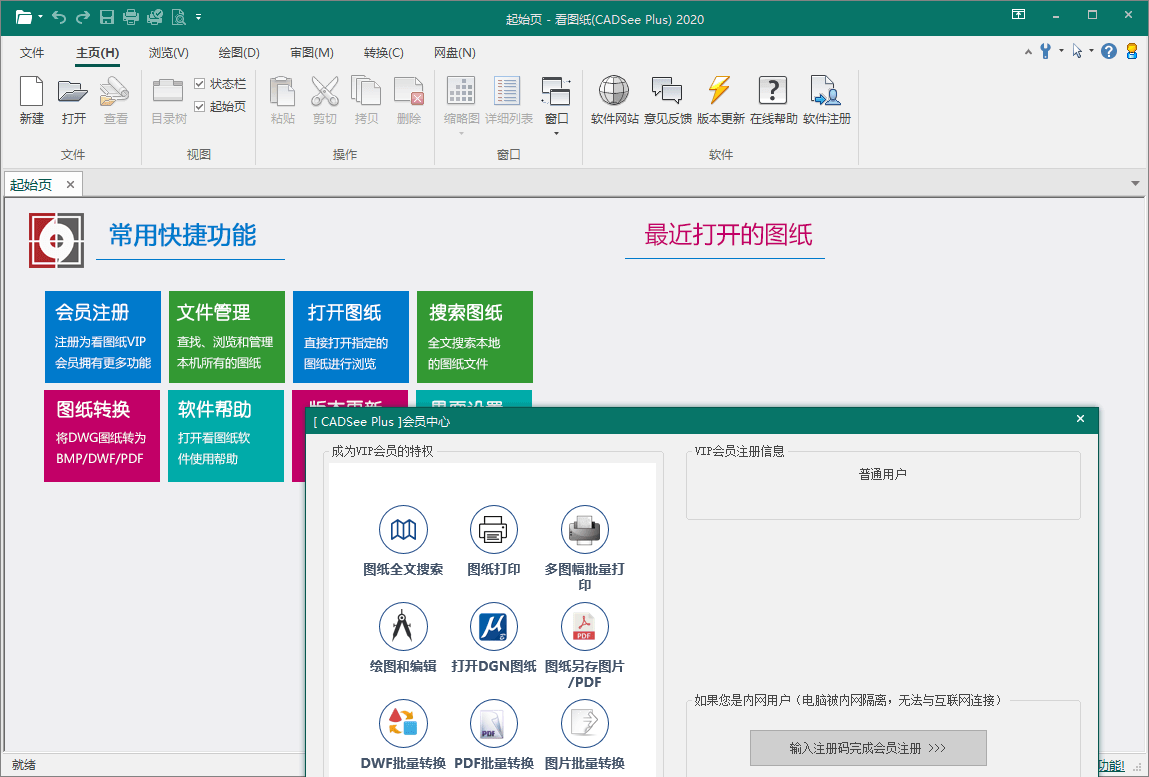Switch to the 浏览(V) ribbon tab
This screenshot has width=1149, height=777.
click(168, 53)
